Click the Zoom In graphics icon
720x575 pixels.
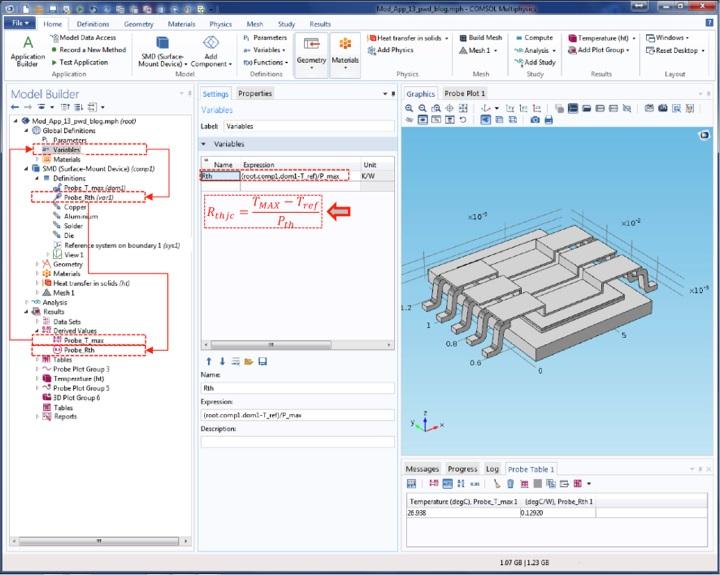click(x=409, y=108)
